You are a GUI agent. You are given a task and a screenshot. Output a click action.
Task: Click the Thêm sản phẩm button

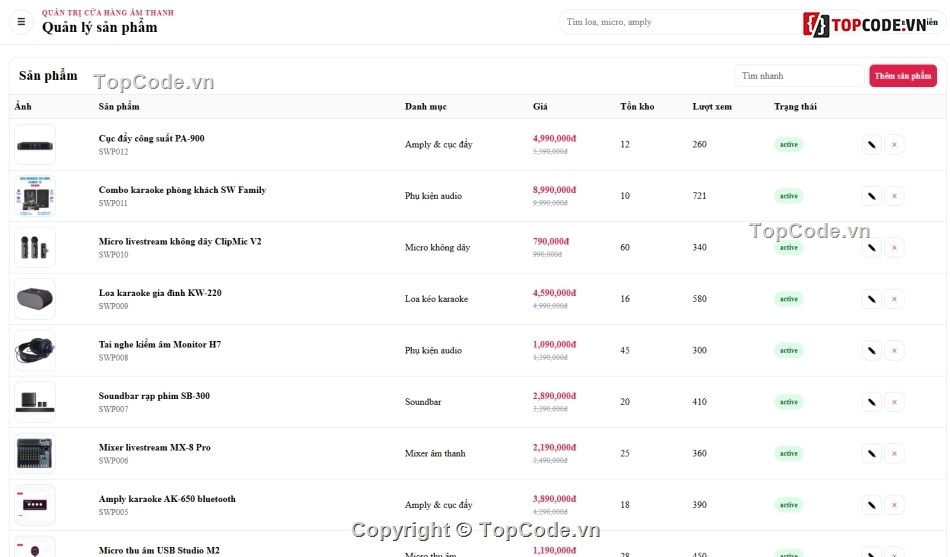(x=903, y=76)
